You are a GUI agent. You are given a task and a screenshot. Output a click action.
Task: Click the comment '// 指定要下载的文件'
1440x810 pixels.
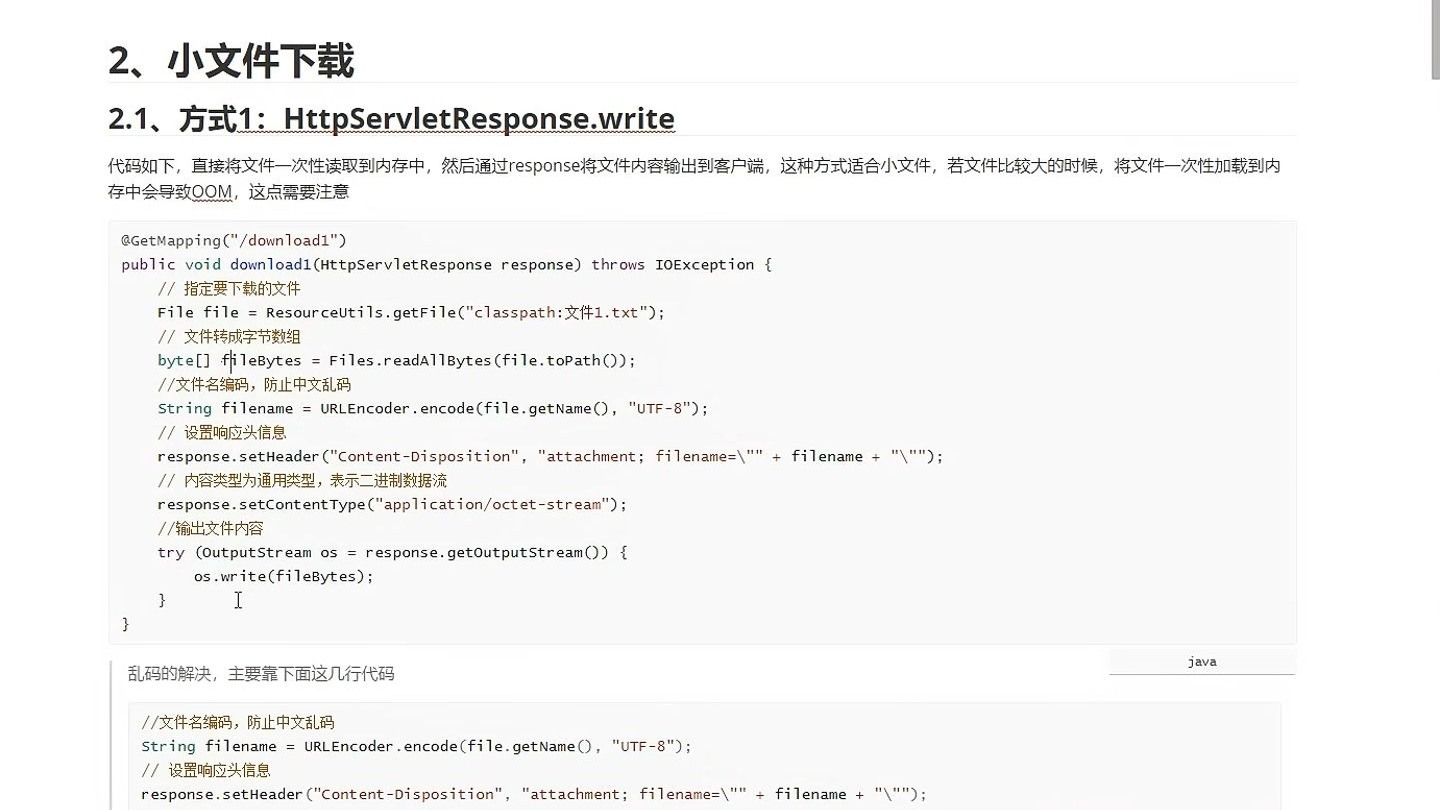tap(229, 288)
